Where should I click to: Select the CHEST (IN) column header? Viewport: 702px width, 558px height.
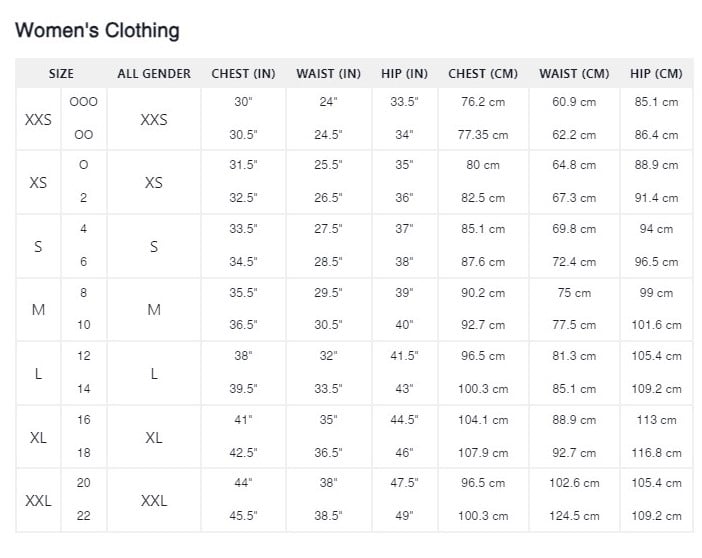[x=243, y=73]
